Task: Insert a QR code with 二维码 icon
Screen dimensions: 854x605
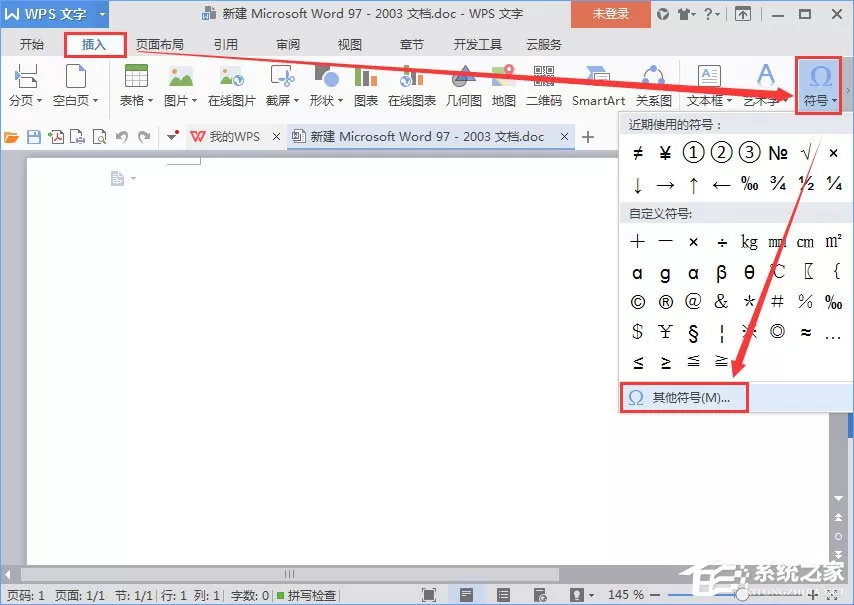Action: click(544, 85)
